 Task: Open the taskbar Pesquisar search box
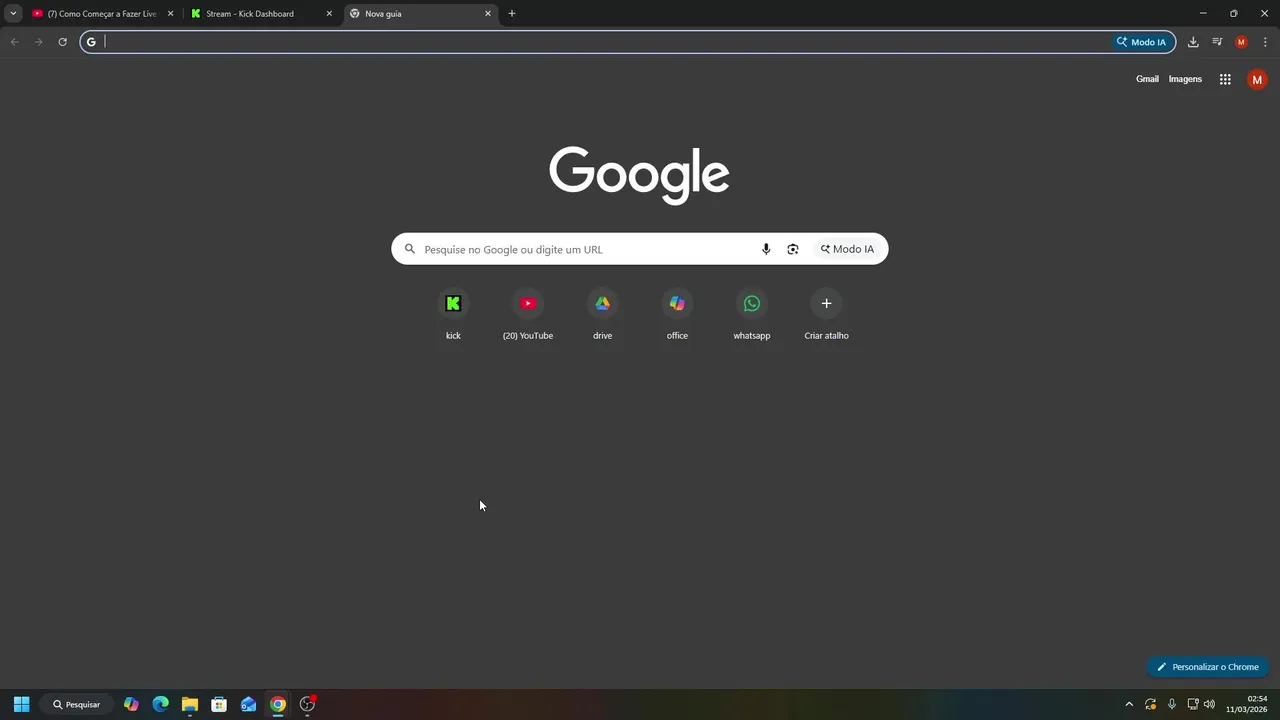pyautogui.click(x=77, y=704)
